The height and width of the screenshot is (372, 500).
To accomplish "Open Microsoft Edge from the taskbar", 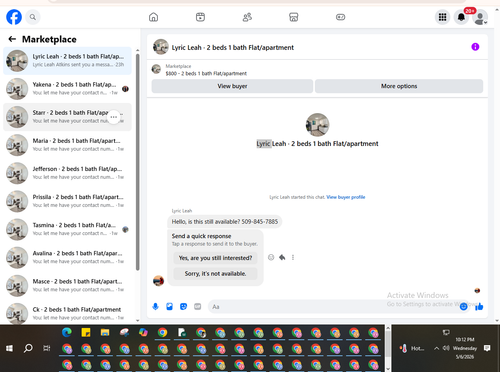I will click(x=67, y=332).
